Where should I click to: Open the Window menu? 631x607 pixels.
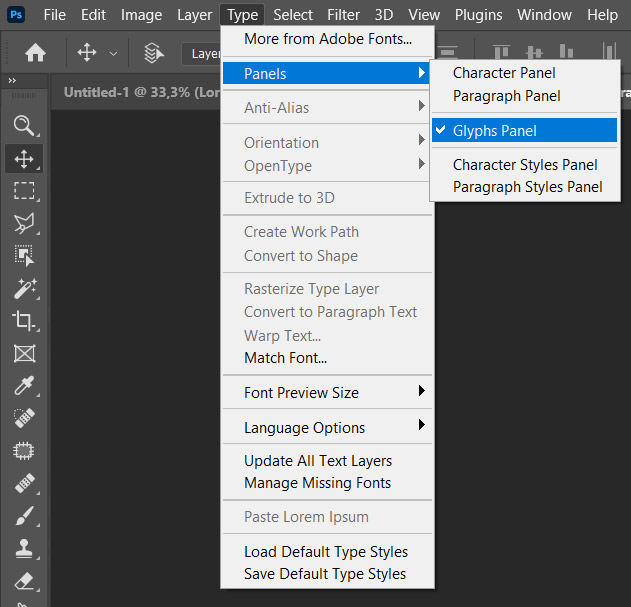click(x=544, y=15)
